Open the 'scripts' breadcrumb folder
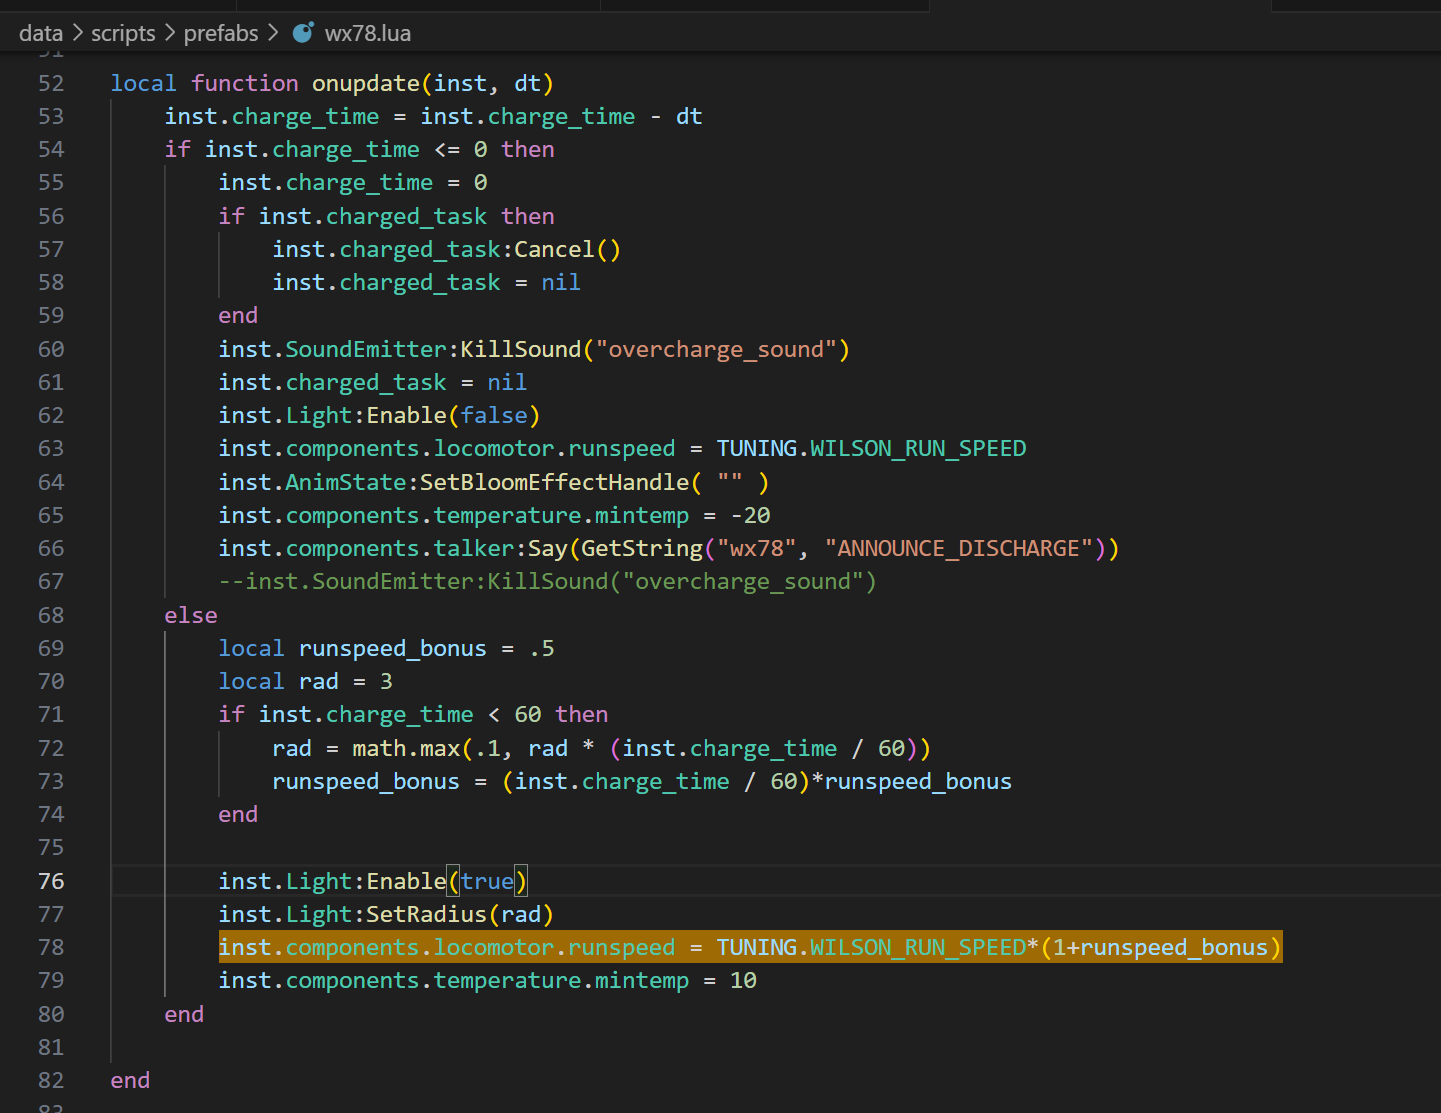The width and height of the screenshot is (1441, 1113). tap(123, 33)
